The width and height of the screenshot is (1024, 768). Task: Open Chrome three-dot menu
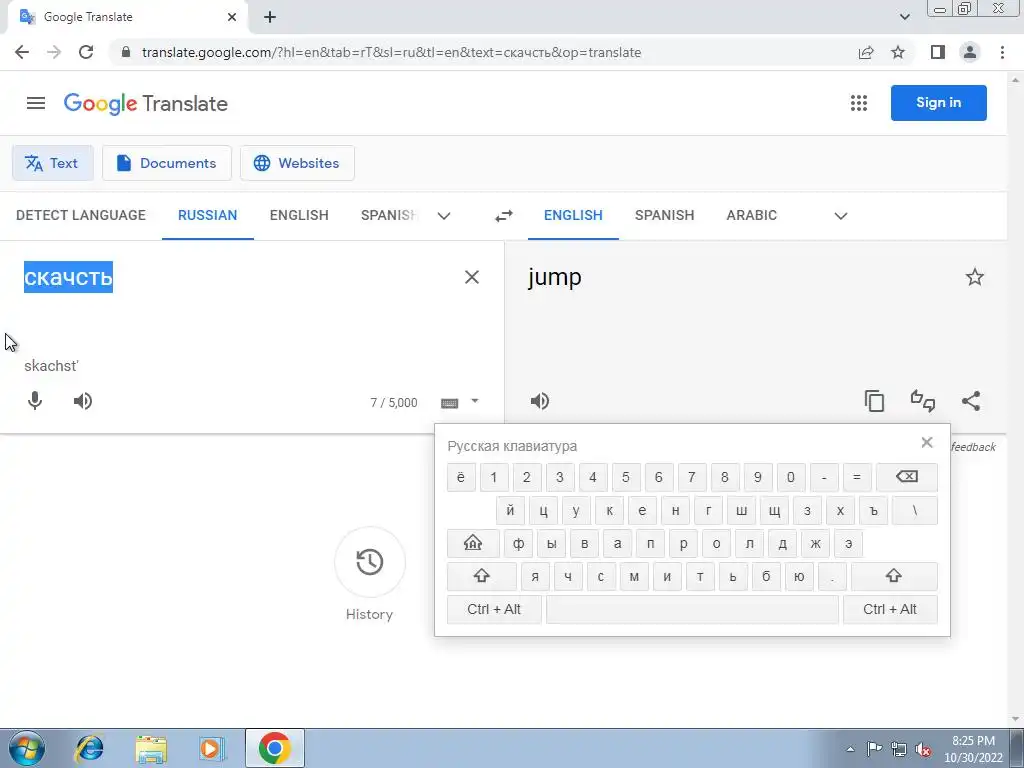[x=1002, y=52]
